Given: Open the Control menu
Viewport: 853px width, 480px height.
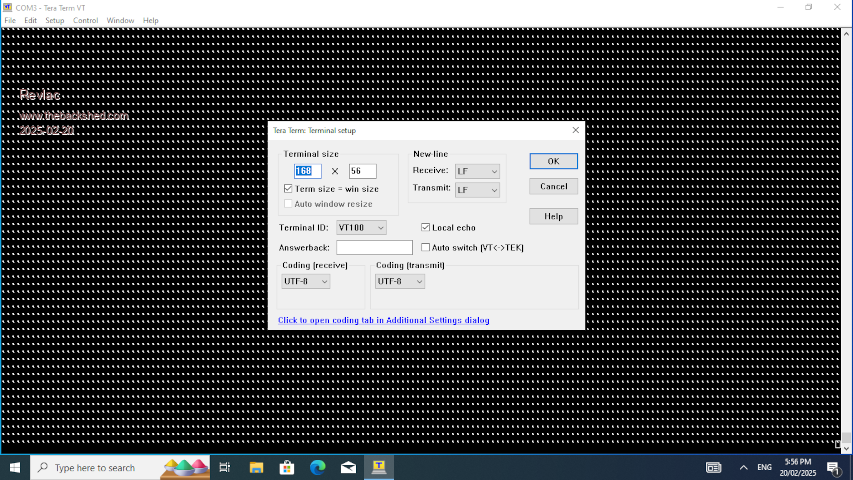Looking at the screenshot, I should pyautogui.click(x=85, y=20).
